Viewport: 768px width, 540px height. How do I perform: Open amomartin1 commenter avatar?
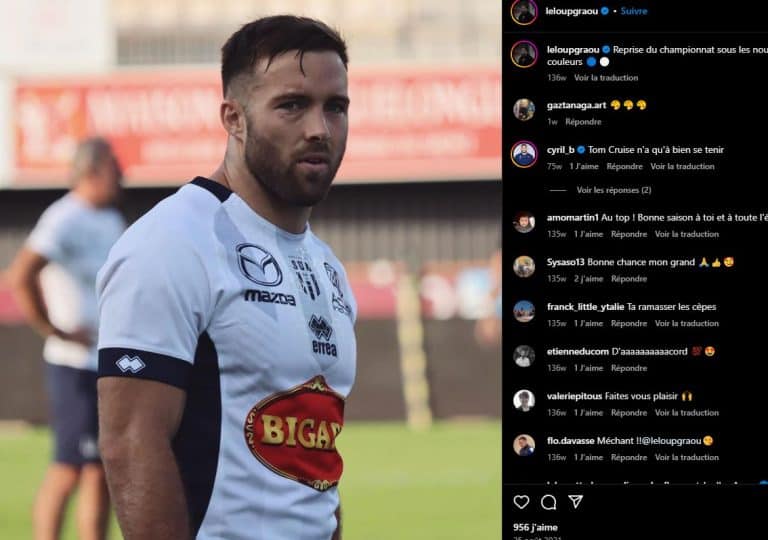(524, 222)
